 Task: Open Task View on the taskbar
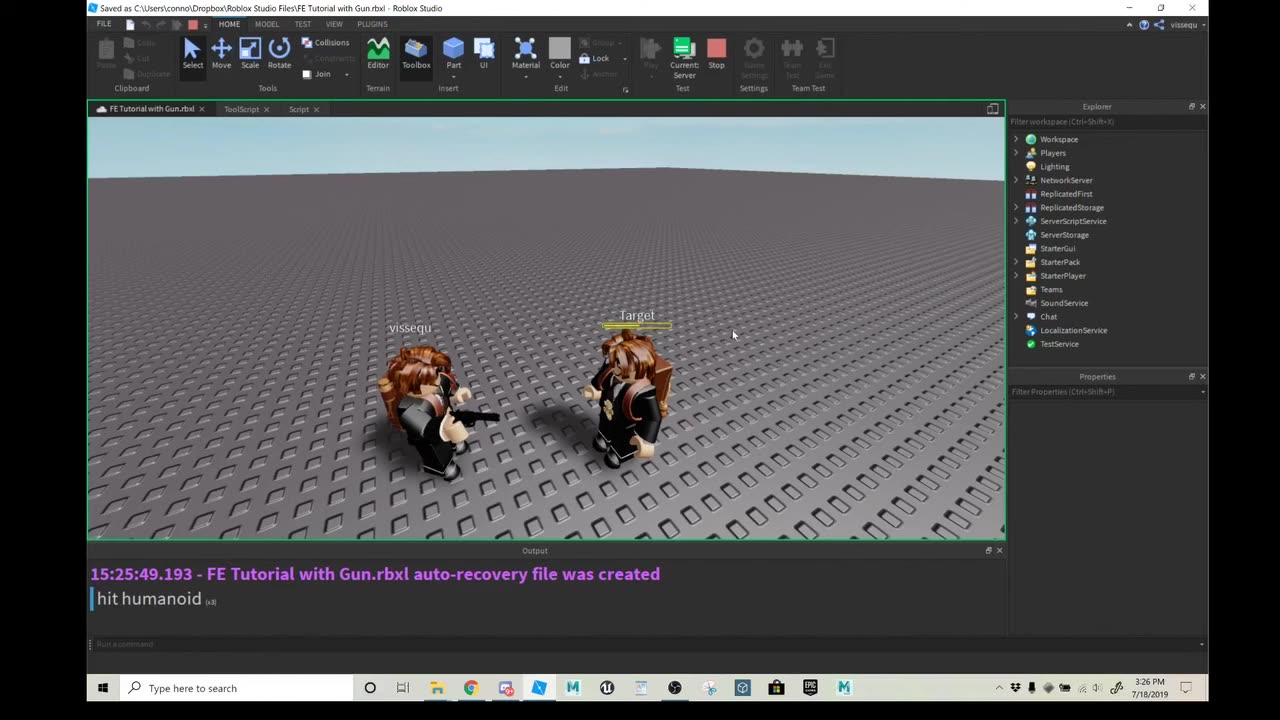(x=403, y=688)
